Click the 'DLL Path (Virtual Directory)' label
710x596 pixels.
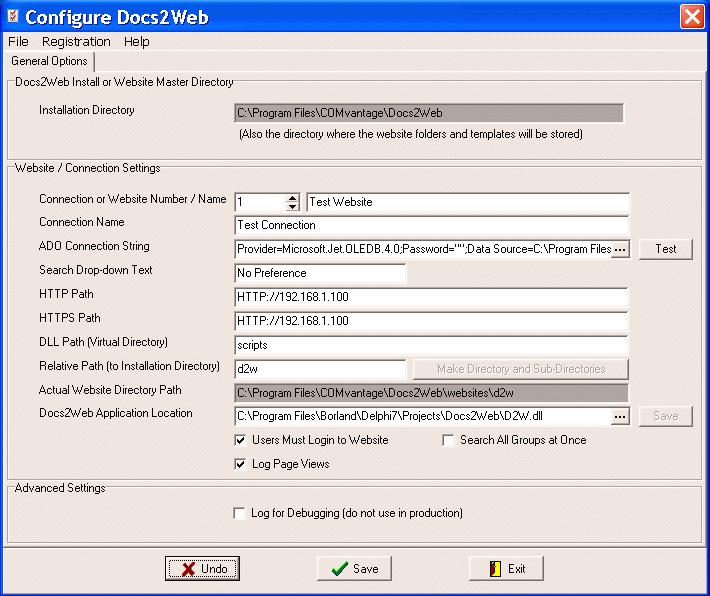coord(103,342)
